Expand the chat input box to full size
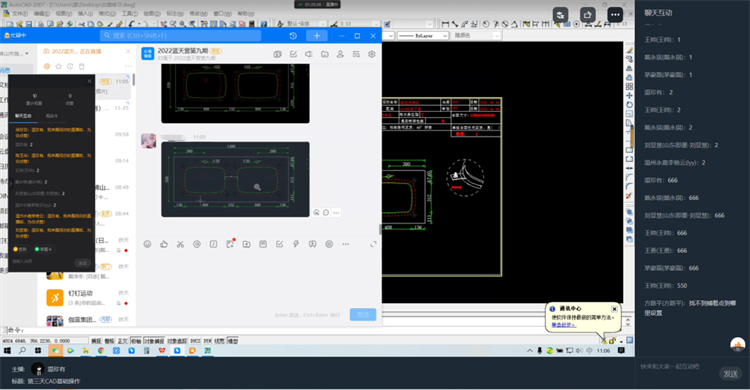750x390 pixels. pyautogui.click(x=373, y=244)
